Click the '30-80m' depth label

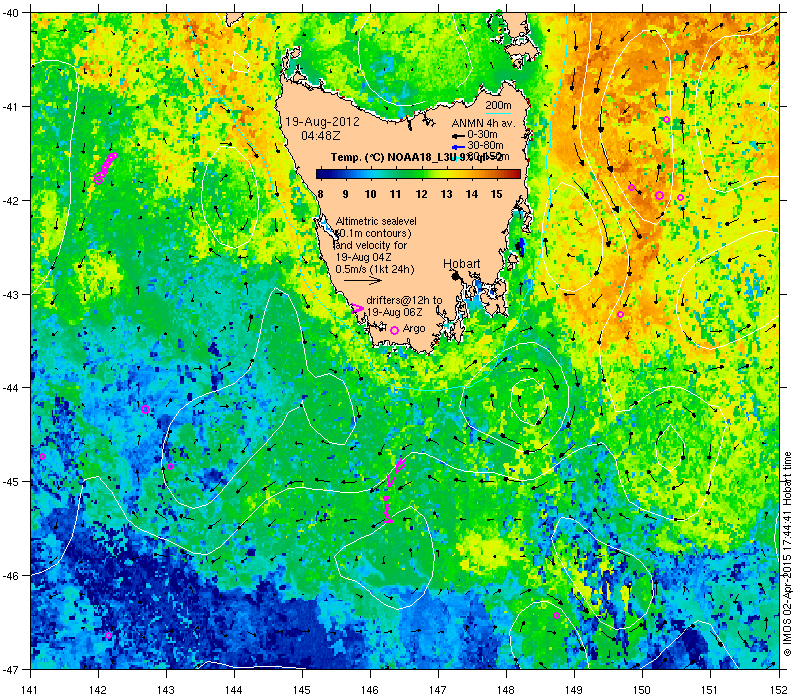pyautogui.click(x=485, y=145)
